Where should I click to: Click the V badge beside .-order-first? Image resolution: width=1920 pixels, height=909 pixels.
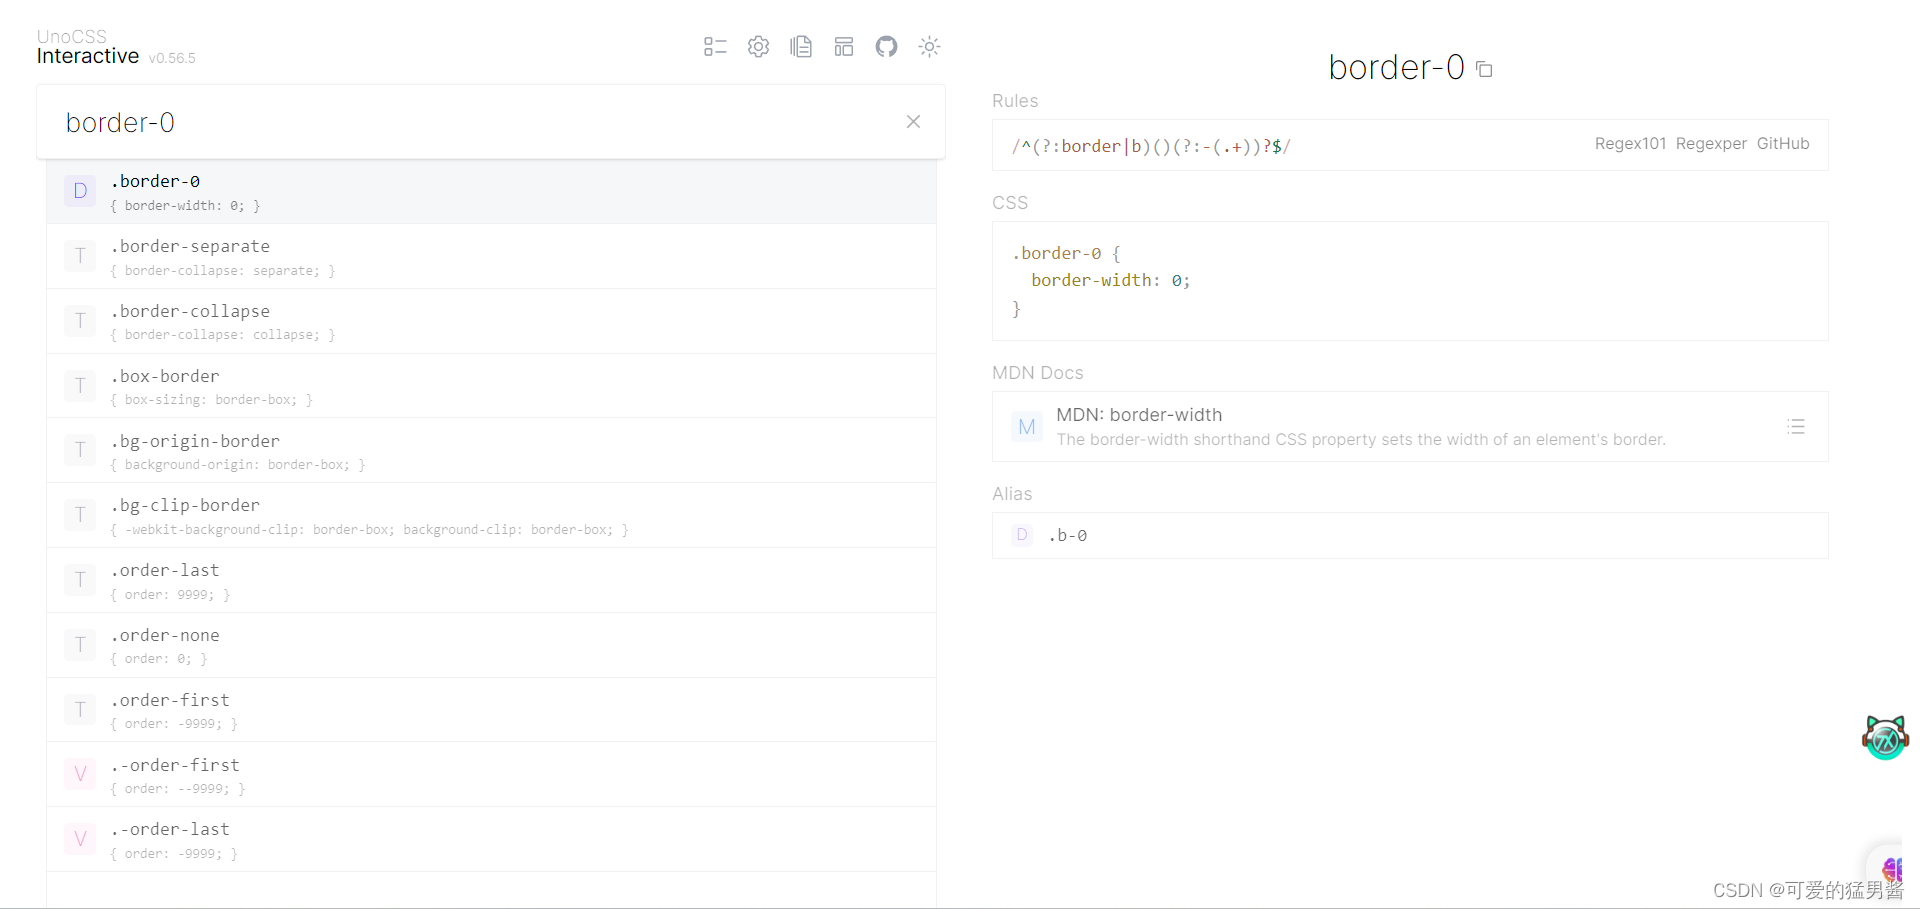coord(80,773)
